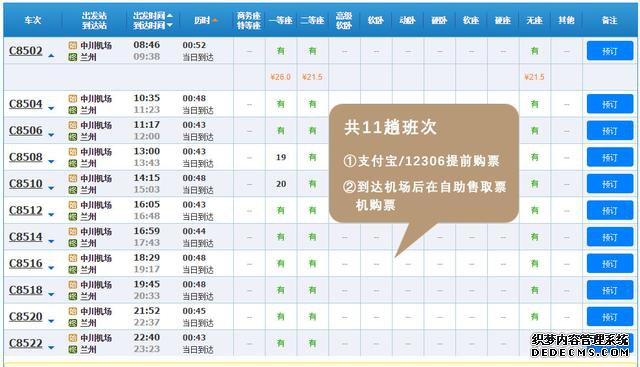This screenshot has width=640, height=367.
Task: Open train C8522 details link
Action: pyautogui.click(x=26, y=343)
